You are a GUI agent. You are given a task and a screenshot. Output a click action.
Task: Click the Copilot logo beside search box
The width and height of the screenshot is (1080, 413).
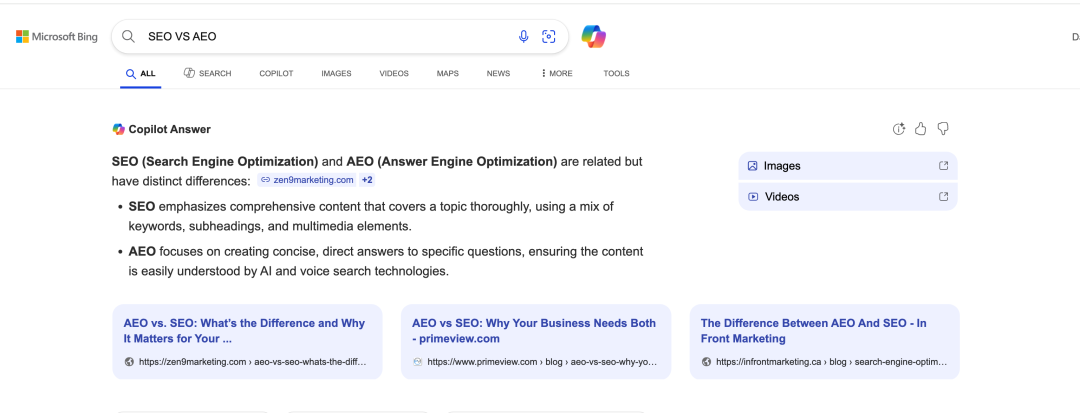click(x=594, y=37)
